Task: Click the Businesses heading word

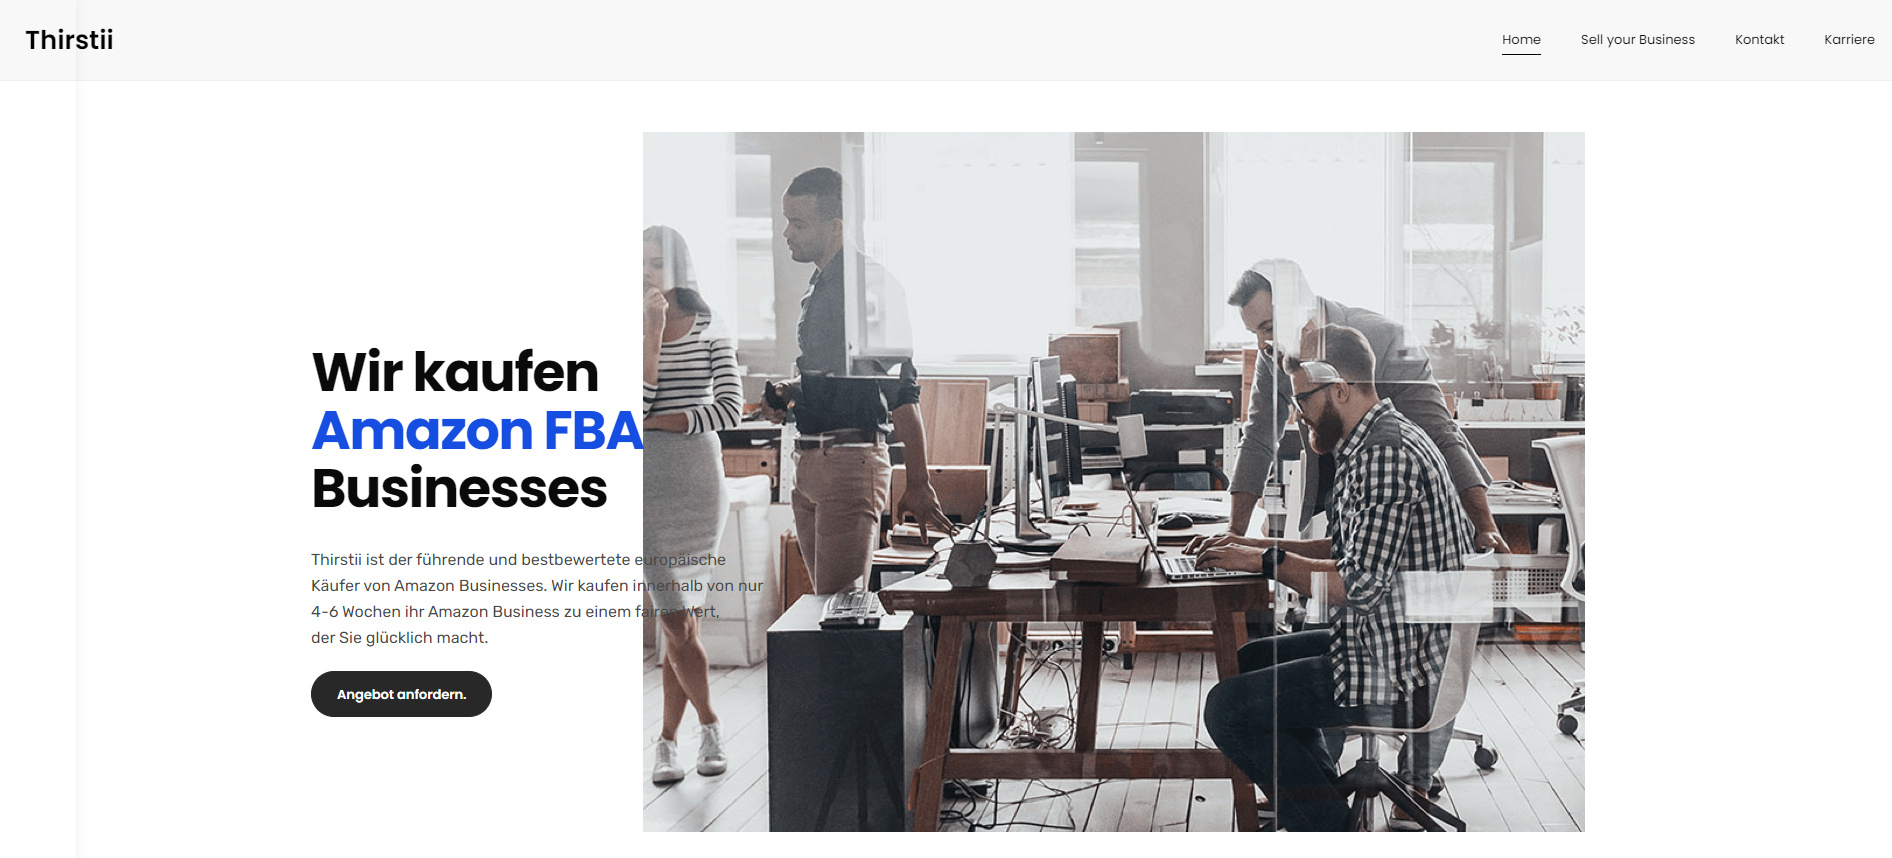Action: 459,489
